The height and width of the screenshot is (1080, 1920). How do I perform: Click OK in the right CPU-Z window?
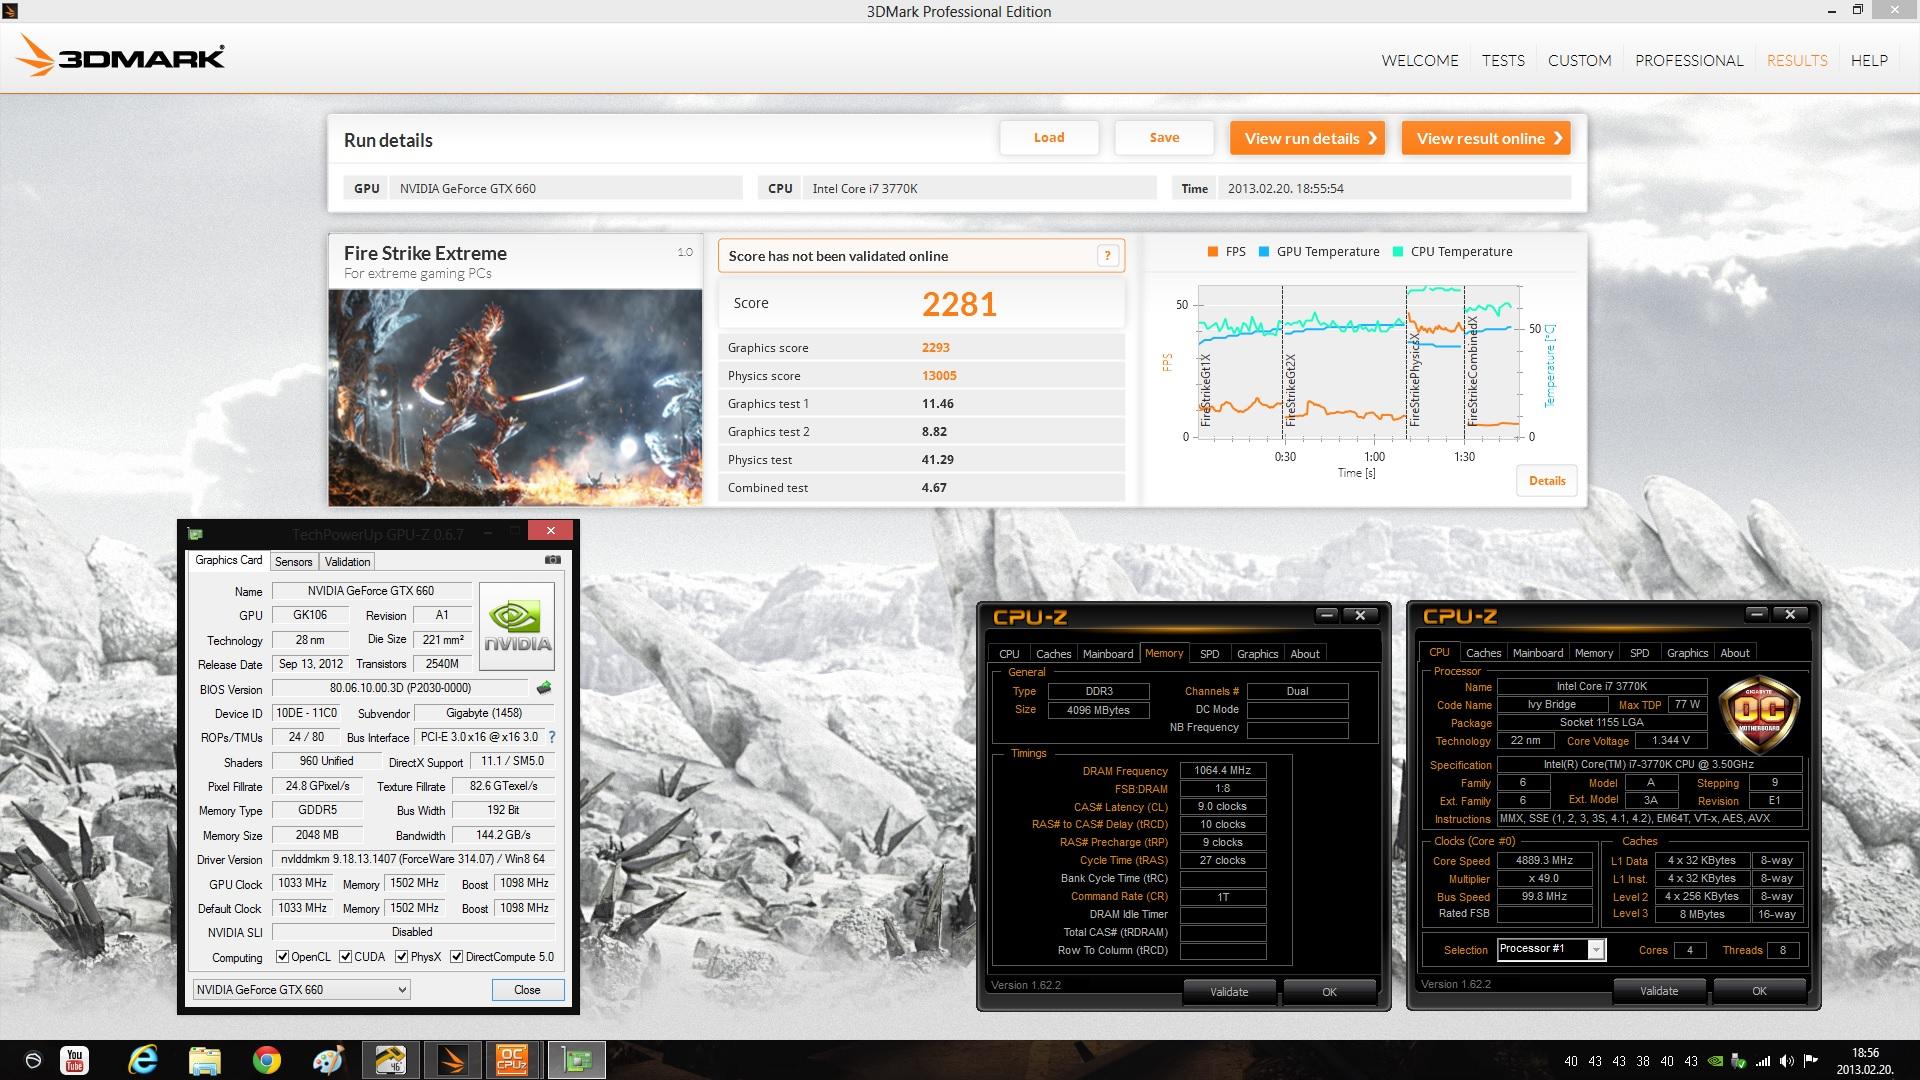pos(1759,991)
